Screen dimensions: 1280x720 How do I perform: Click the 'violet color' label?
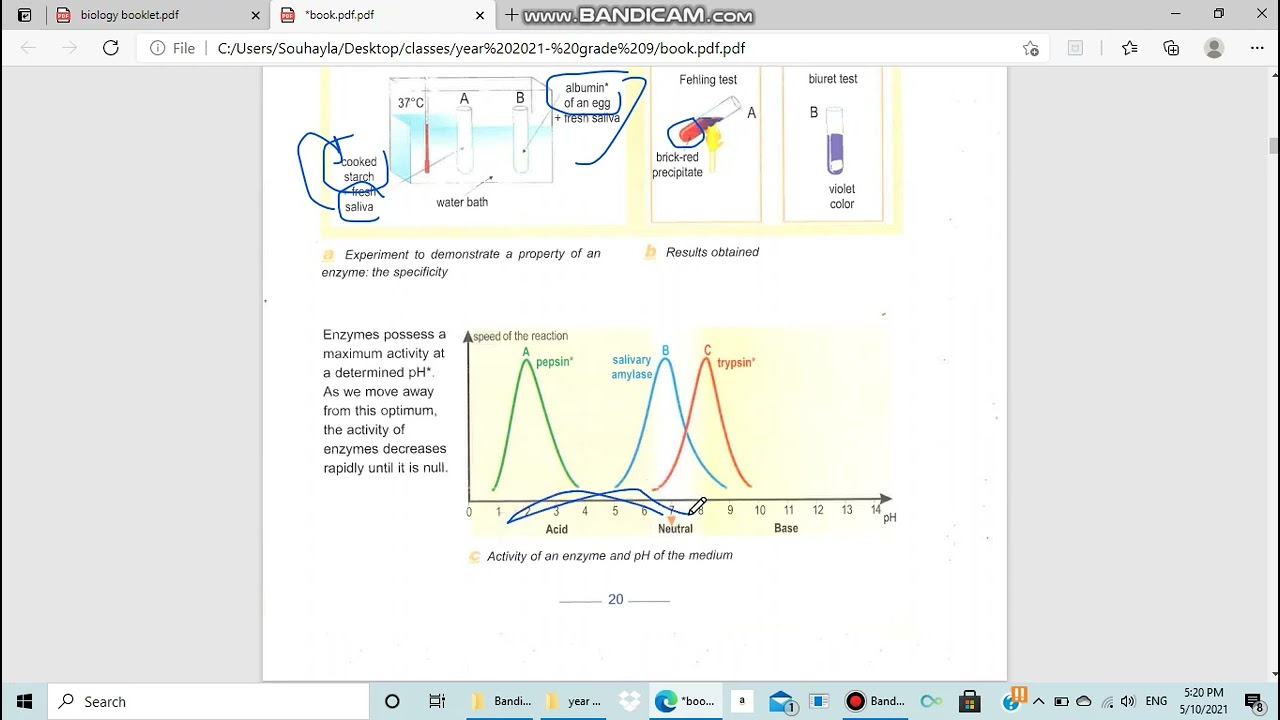(842, 196)
